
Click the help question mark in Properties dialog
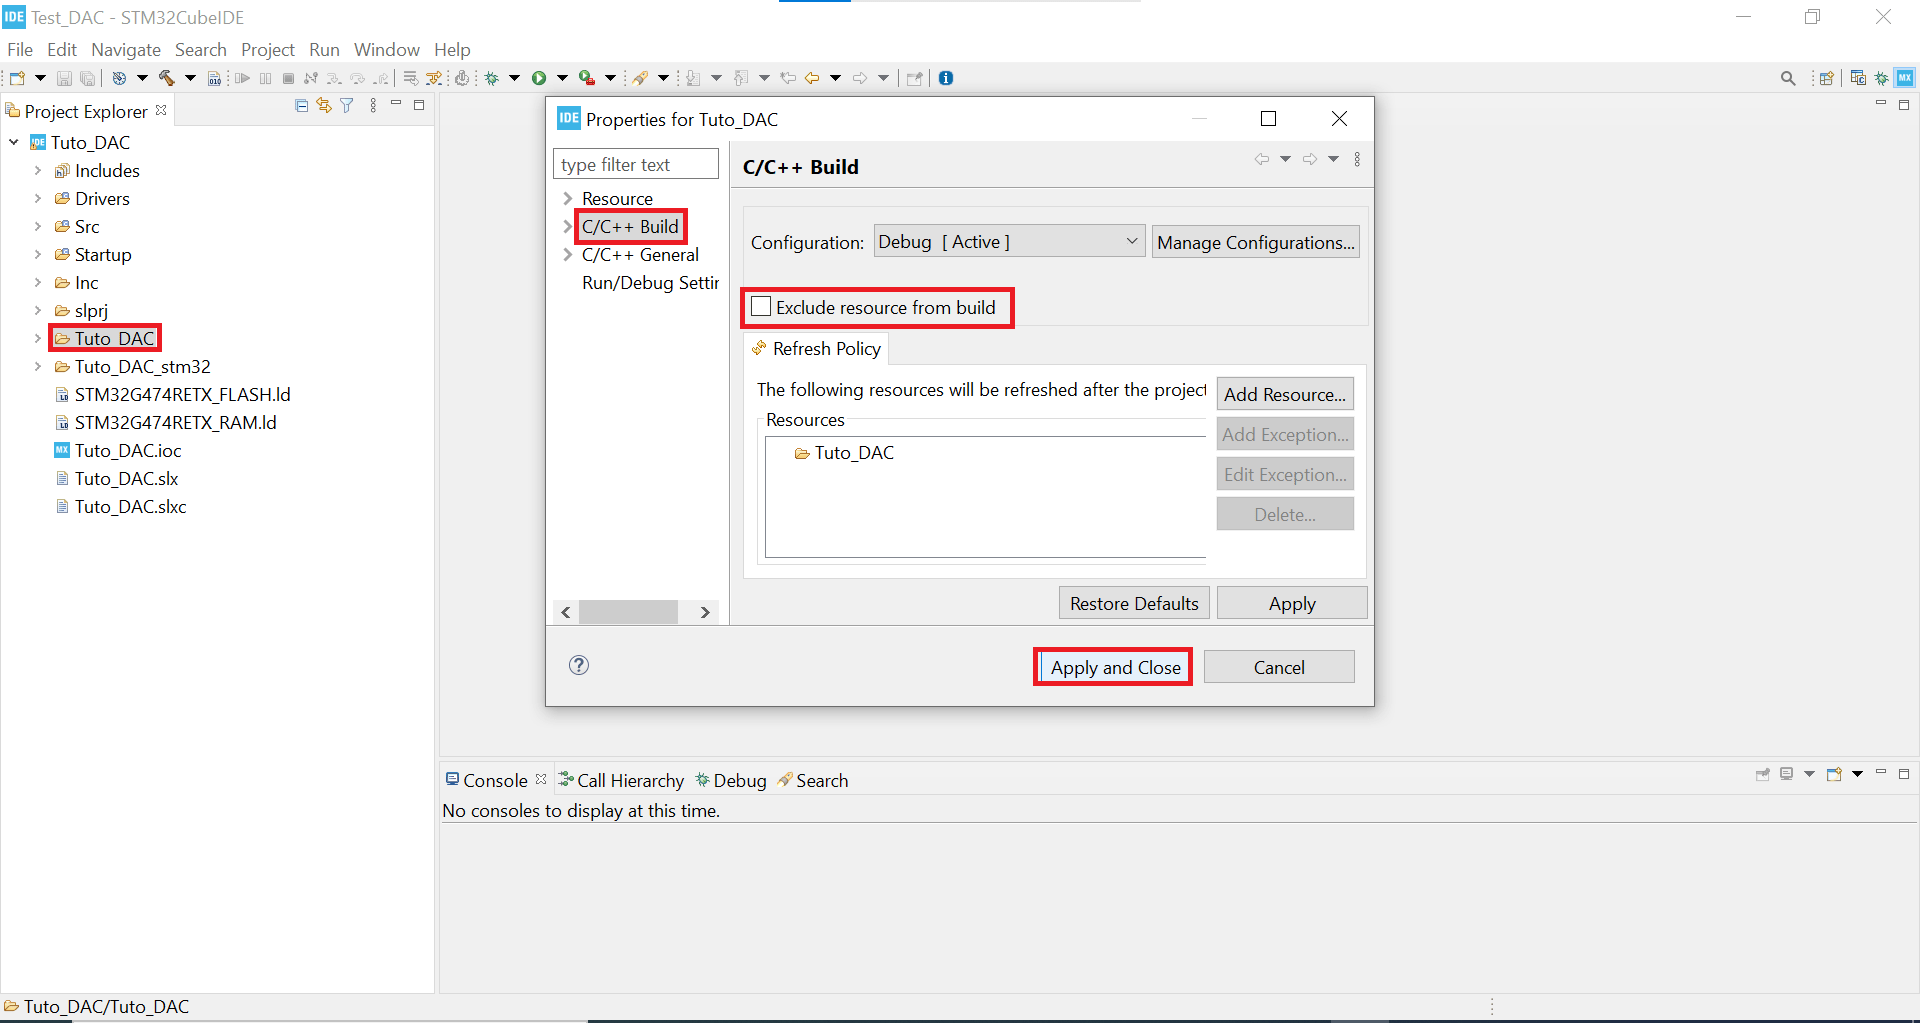pos(579,665)
